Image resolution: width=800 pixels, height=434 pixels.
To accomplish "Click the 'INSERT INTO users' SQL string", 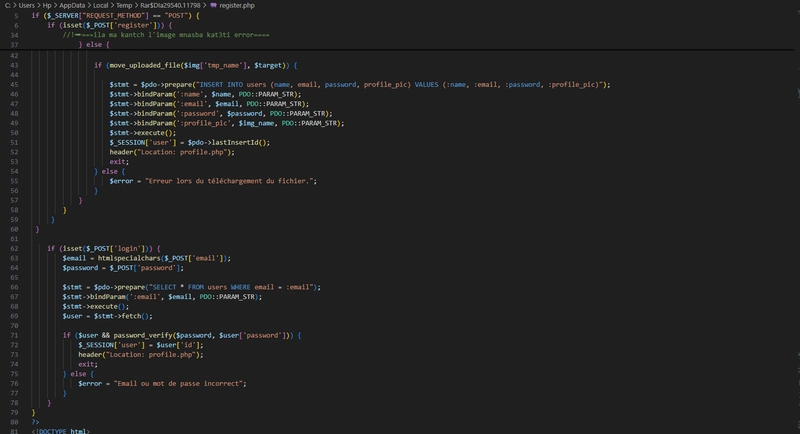I will [x=401, y=85].
